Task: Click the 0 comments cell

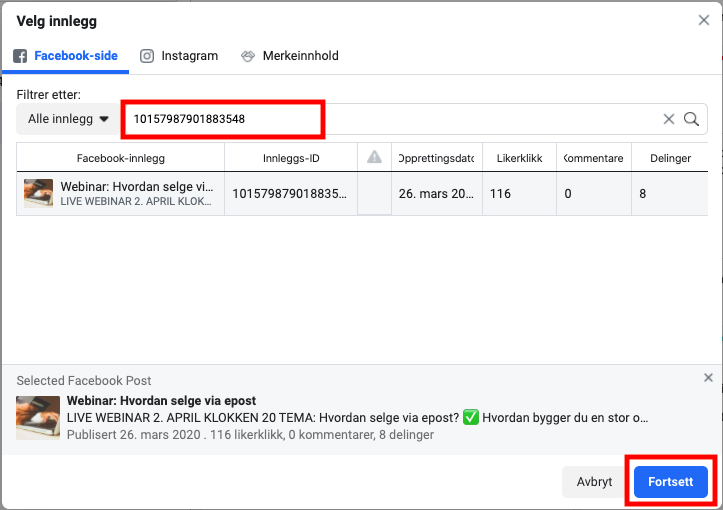Action: (x=593, y=194)
